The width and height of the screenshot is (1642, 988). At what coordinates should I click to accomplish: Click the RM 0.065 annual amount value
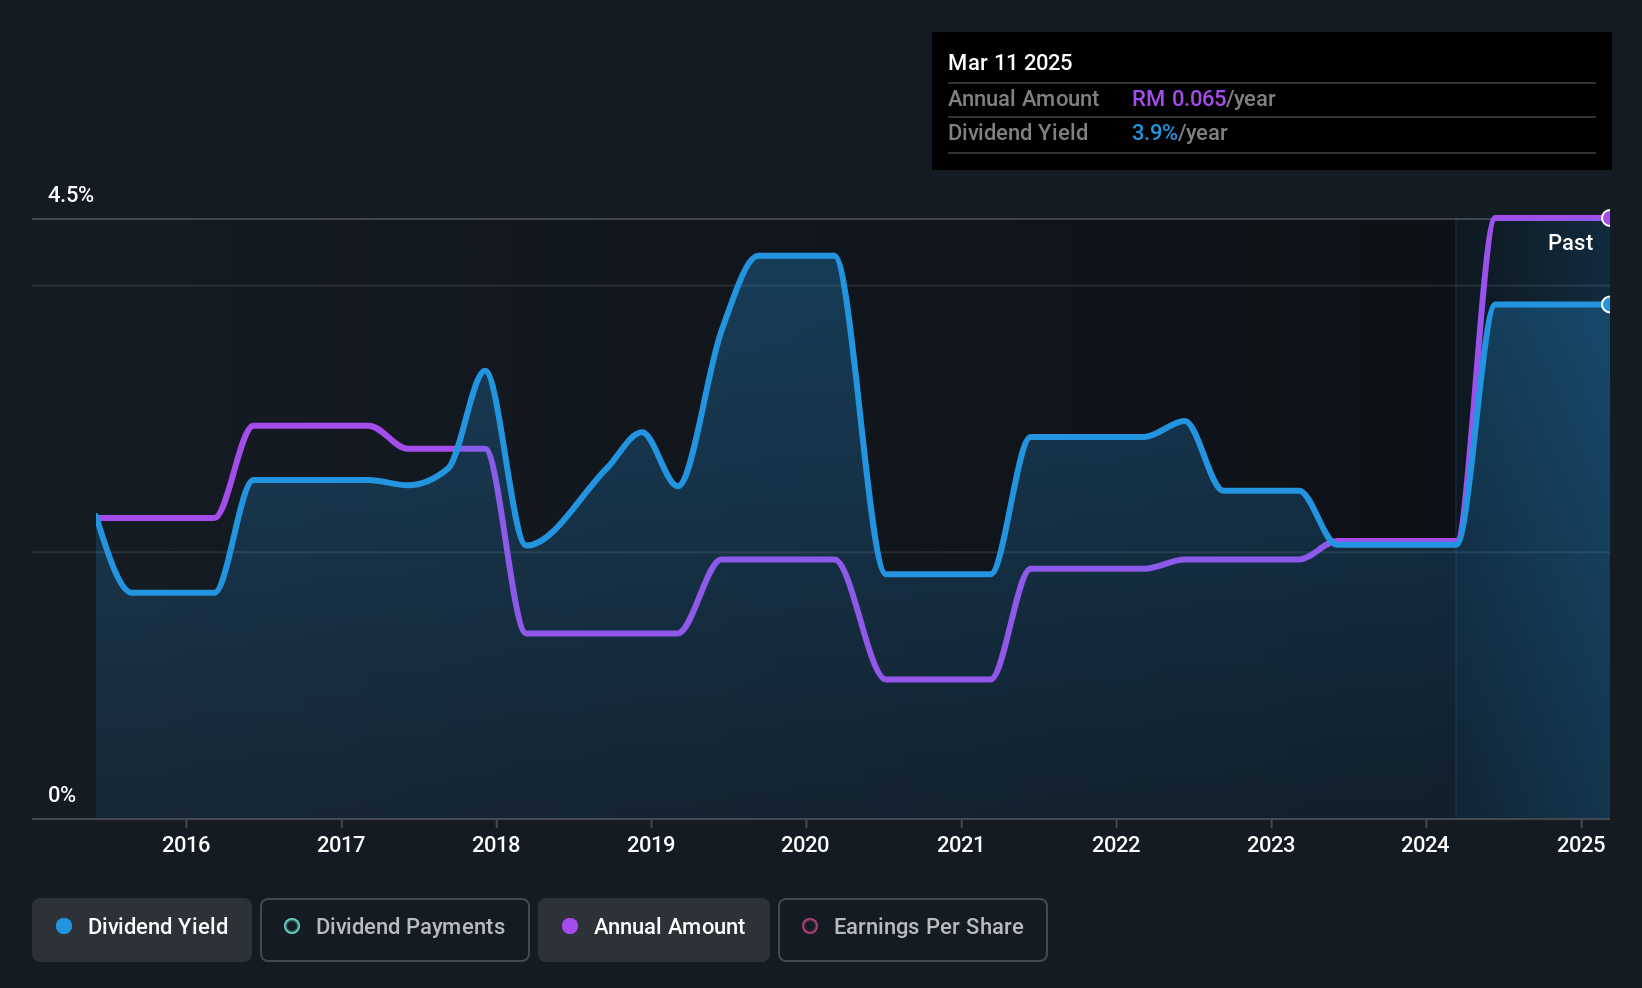point(1179,99)
